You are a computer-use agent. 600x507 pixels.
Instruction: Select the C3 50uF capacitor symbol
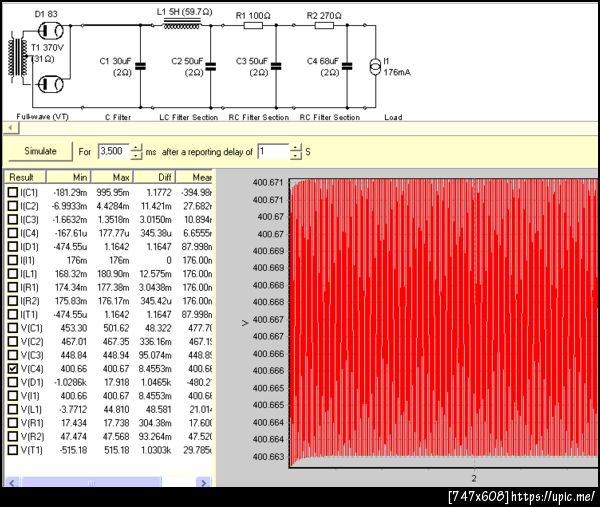point(276,66)
